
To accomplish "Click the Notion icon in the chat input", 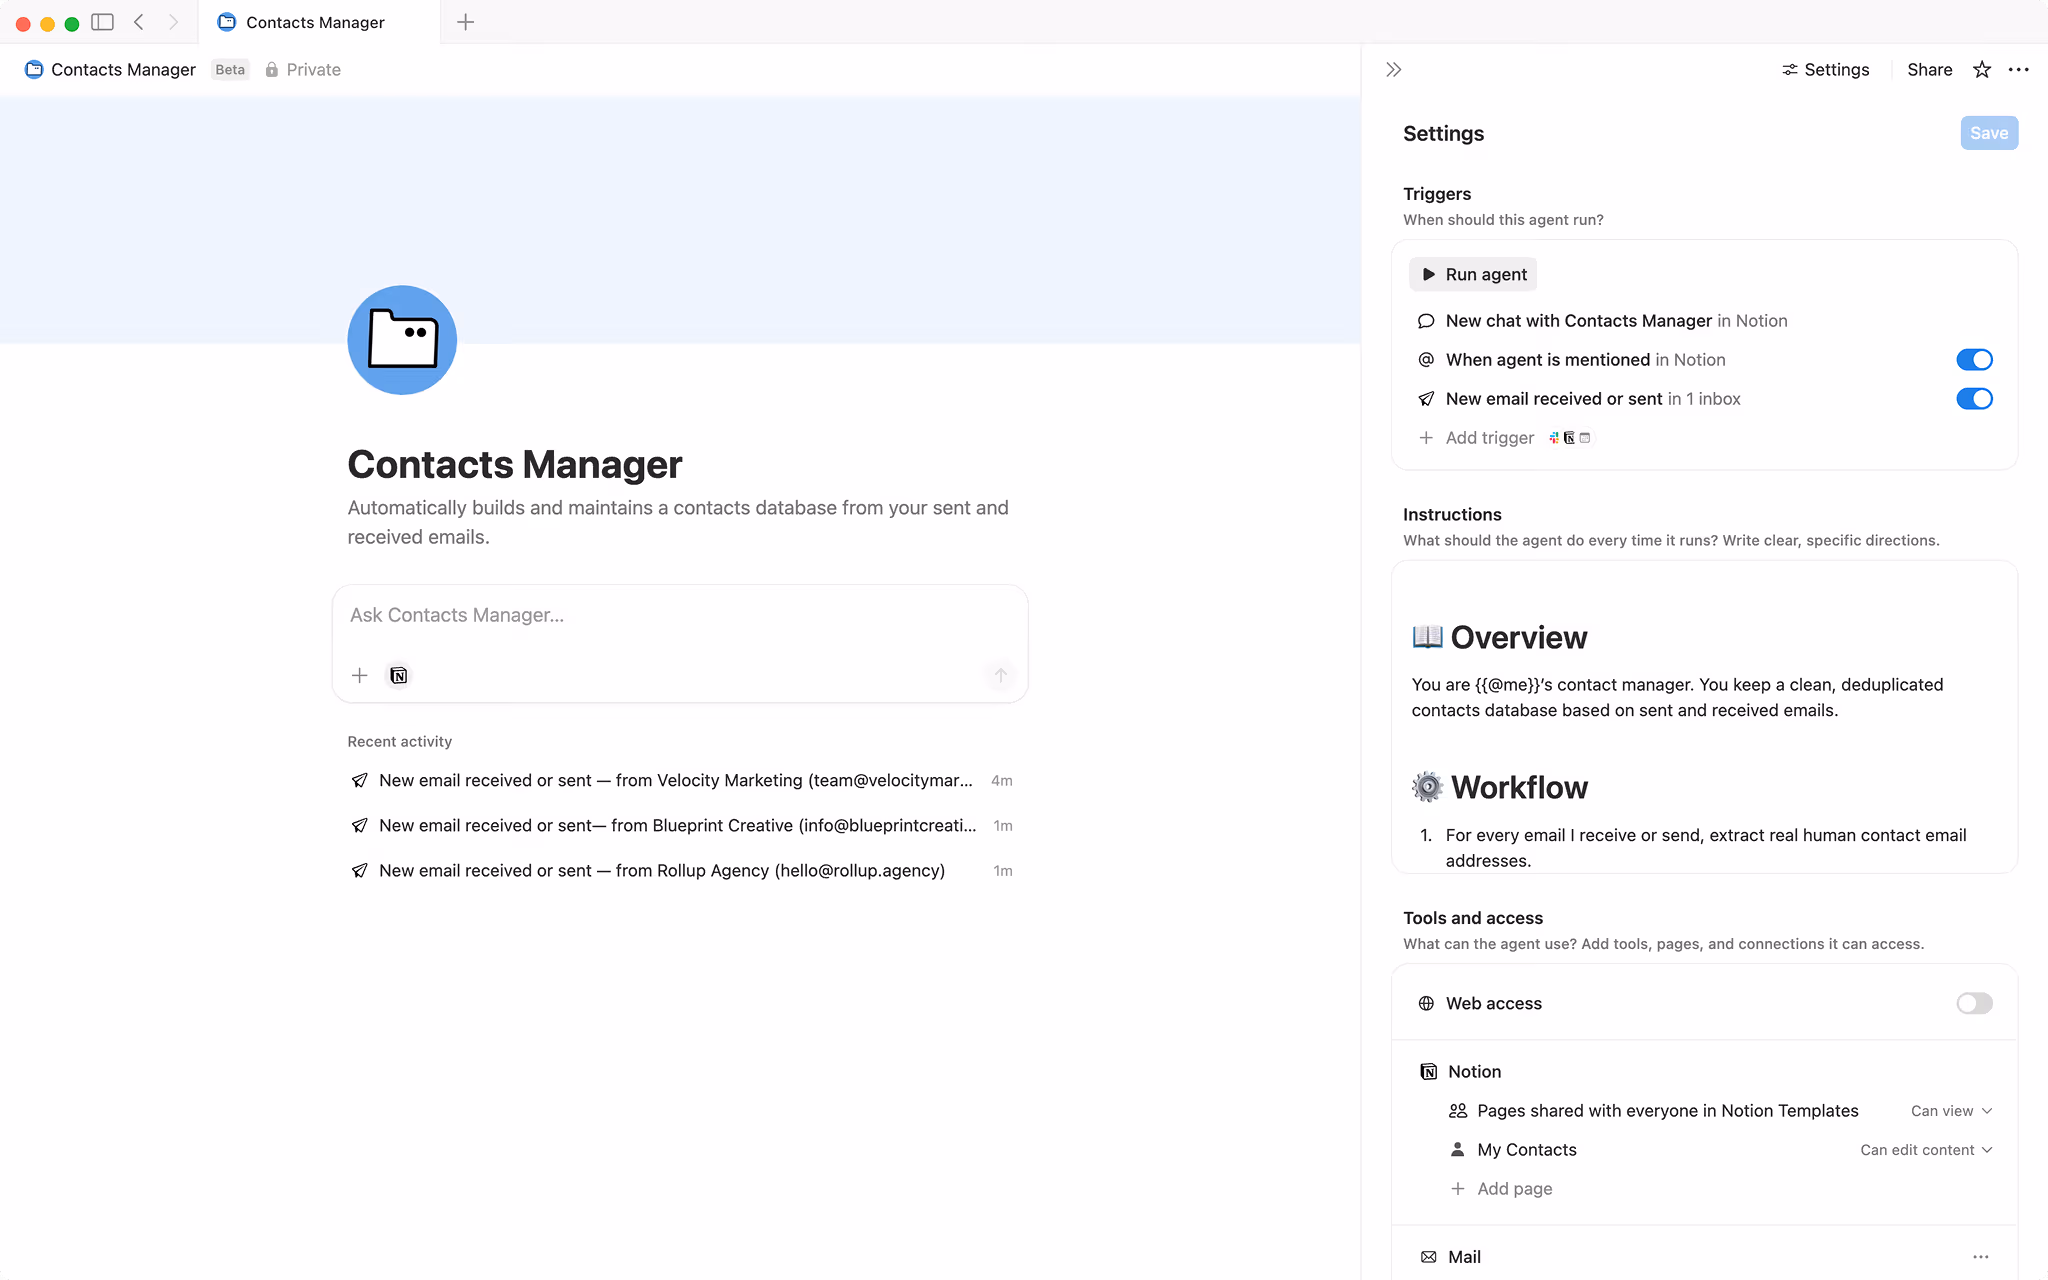I will click(398, 675).
